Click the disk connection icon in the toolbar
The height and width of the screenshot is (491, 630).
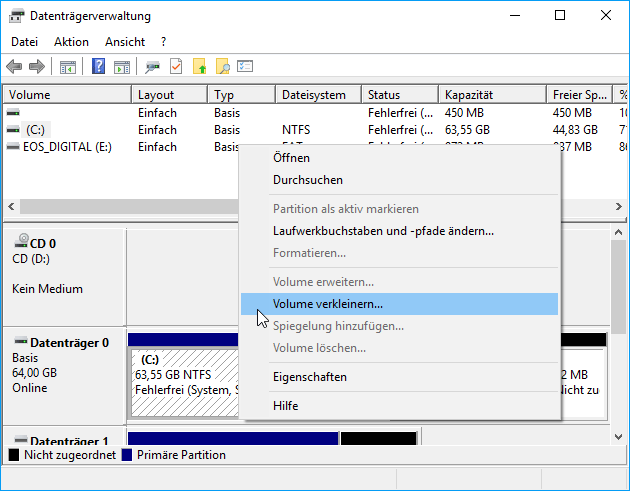pyautogui.click(x=153, y=67)
